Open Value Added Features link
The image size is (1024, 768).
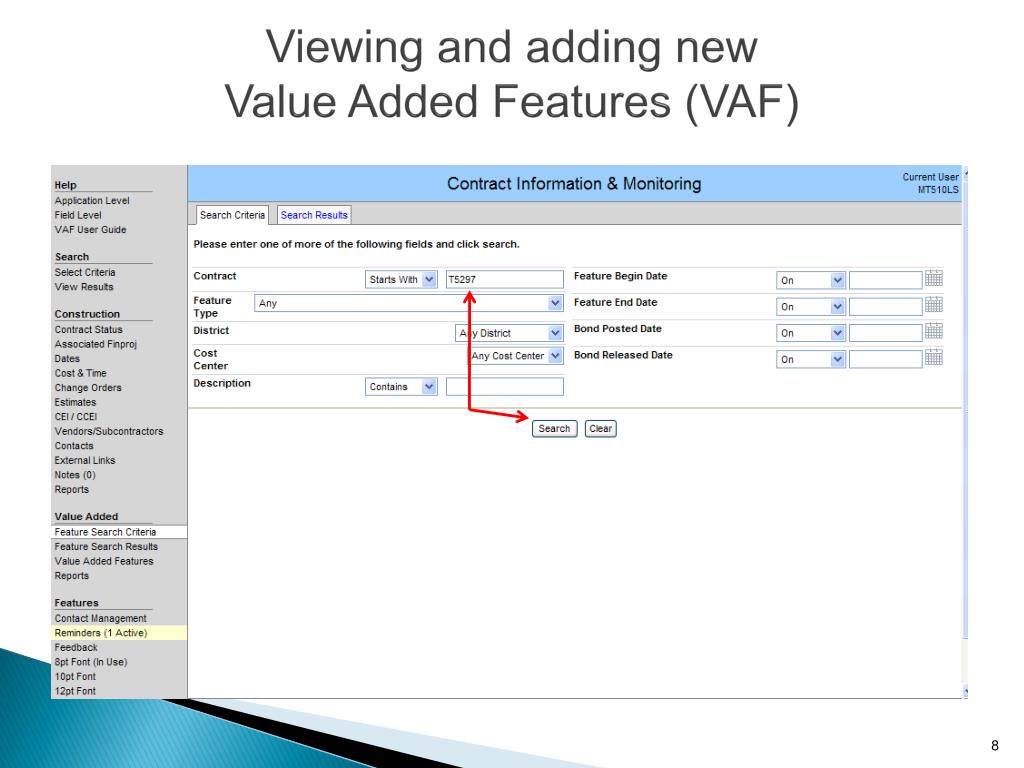(x=104, y=561)
